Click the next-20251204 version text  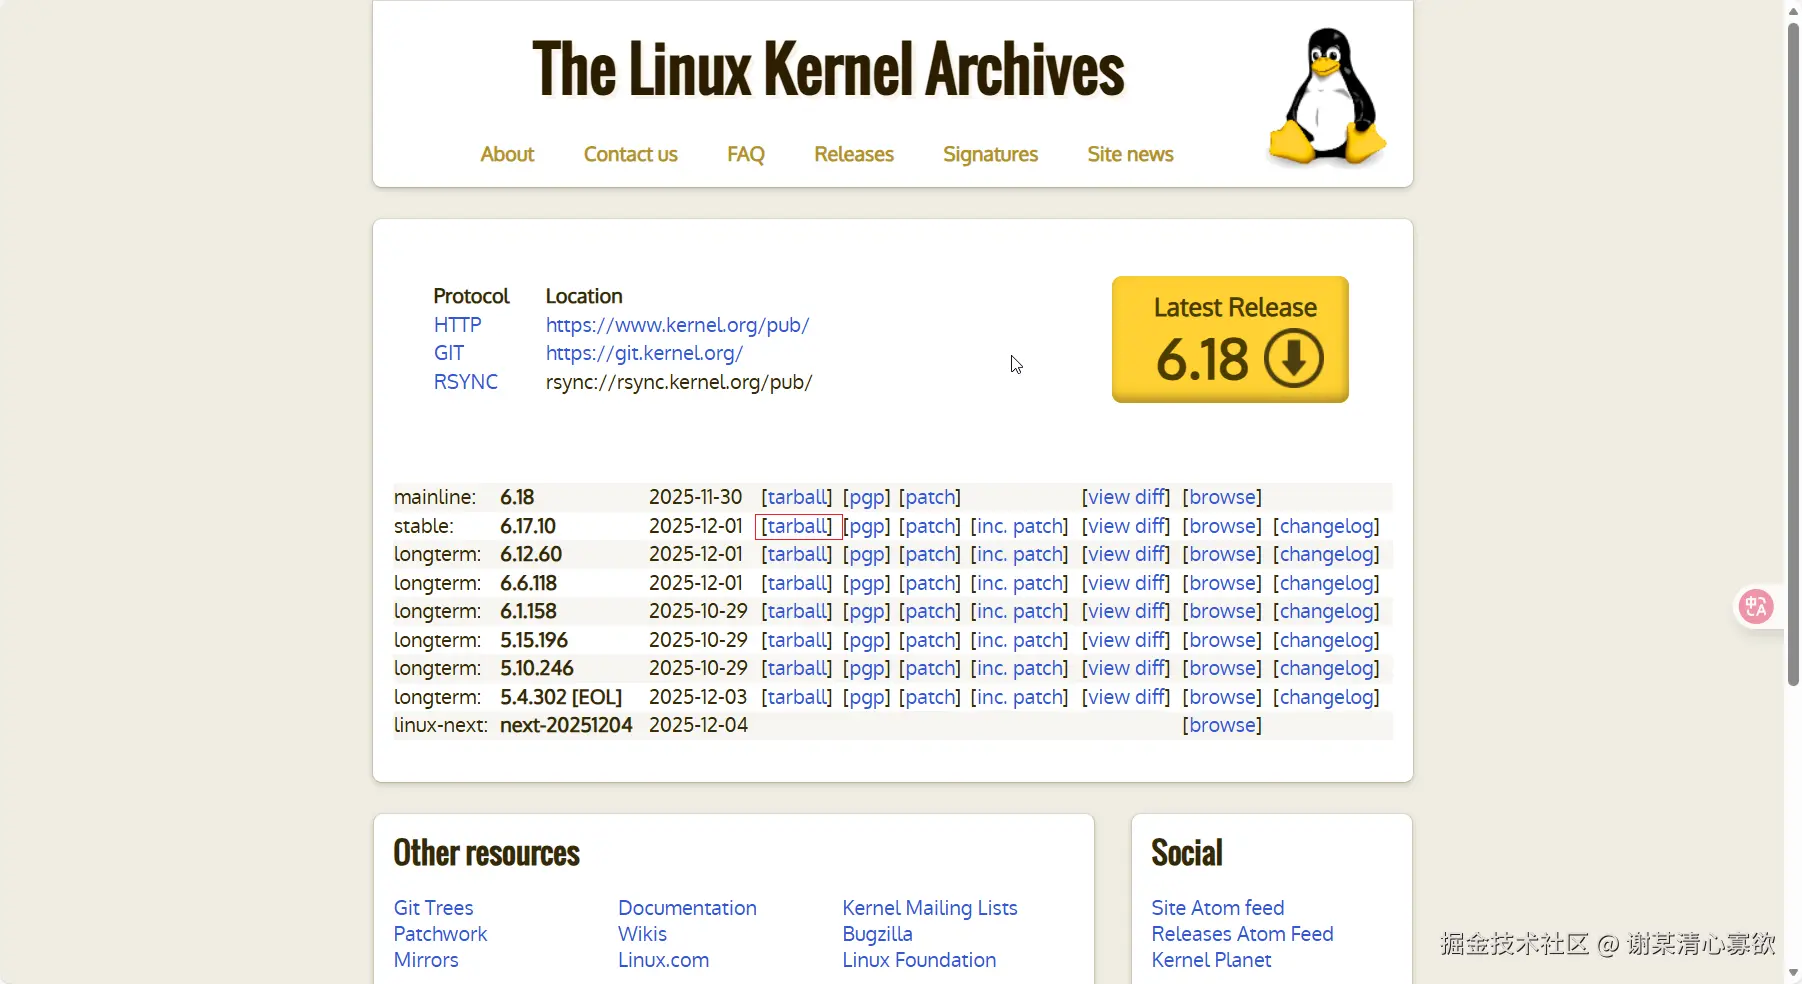[x=566, y=725]
